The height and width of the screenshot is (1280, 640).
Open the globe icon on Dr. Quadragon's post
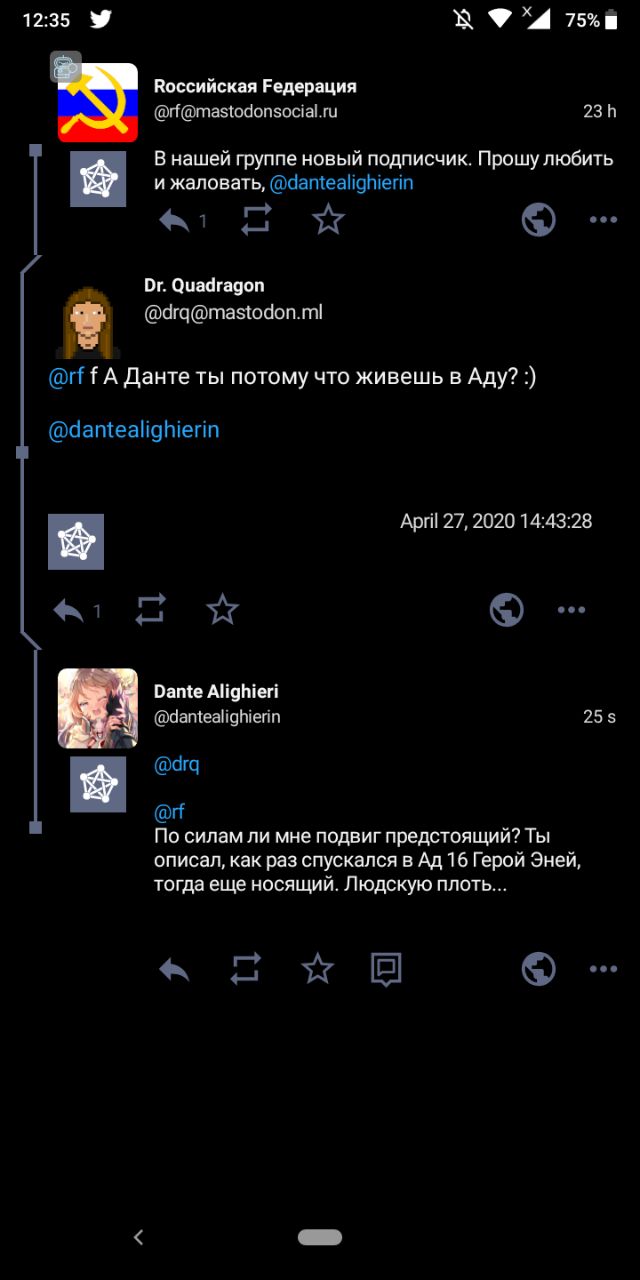point(507,610)
